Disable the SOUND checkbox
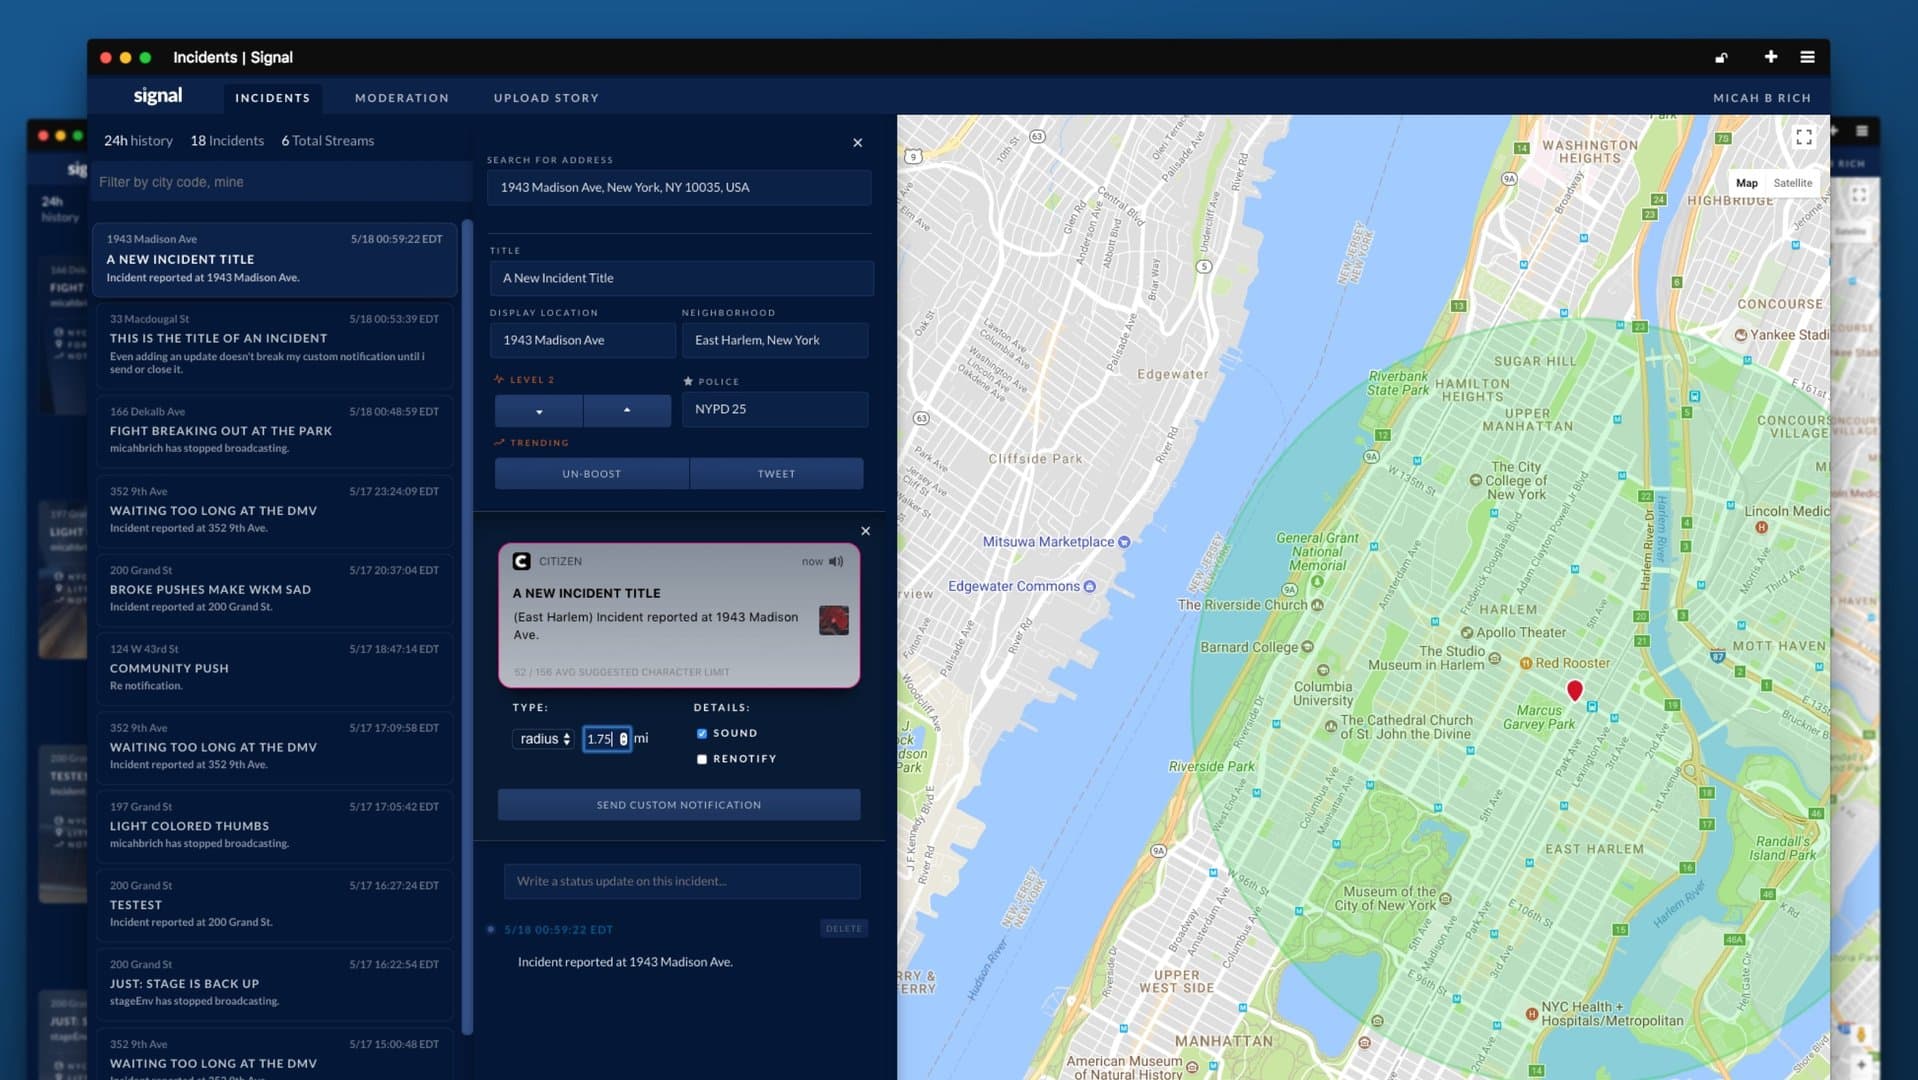This screenshot has height=1080, width=1918. (x=702, y=733)
